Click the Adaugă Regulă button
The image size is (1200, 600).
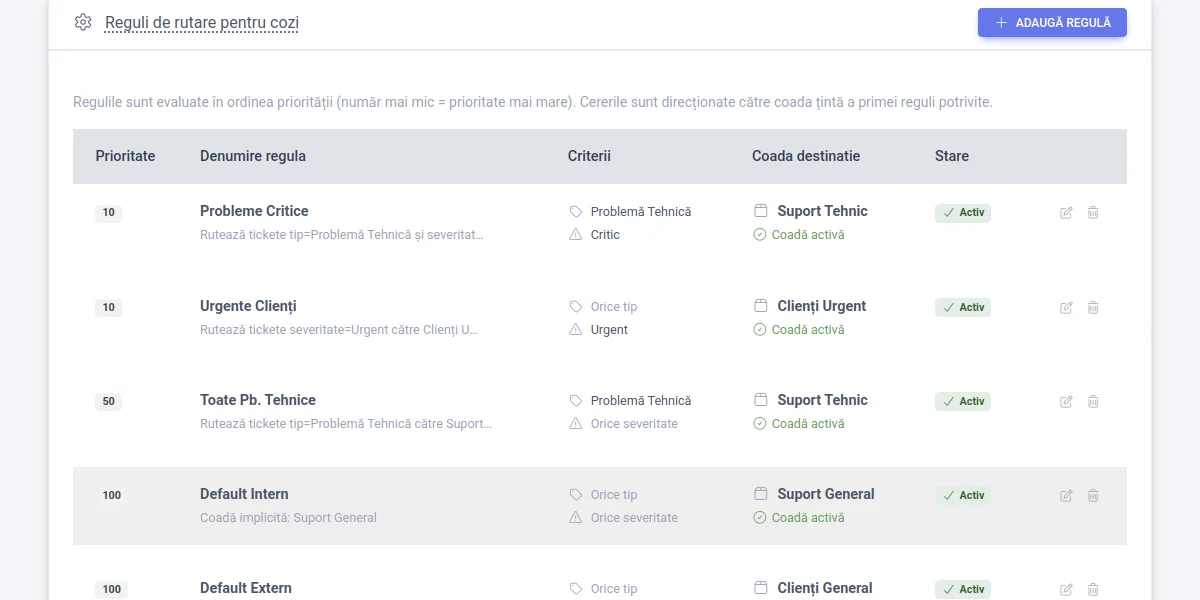click(1052, 22)
